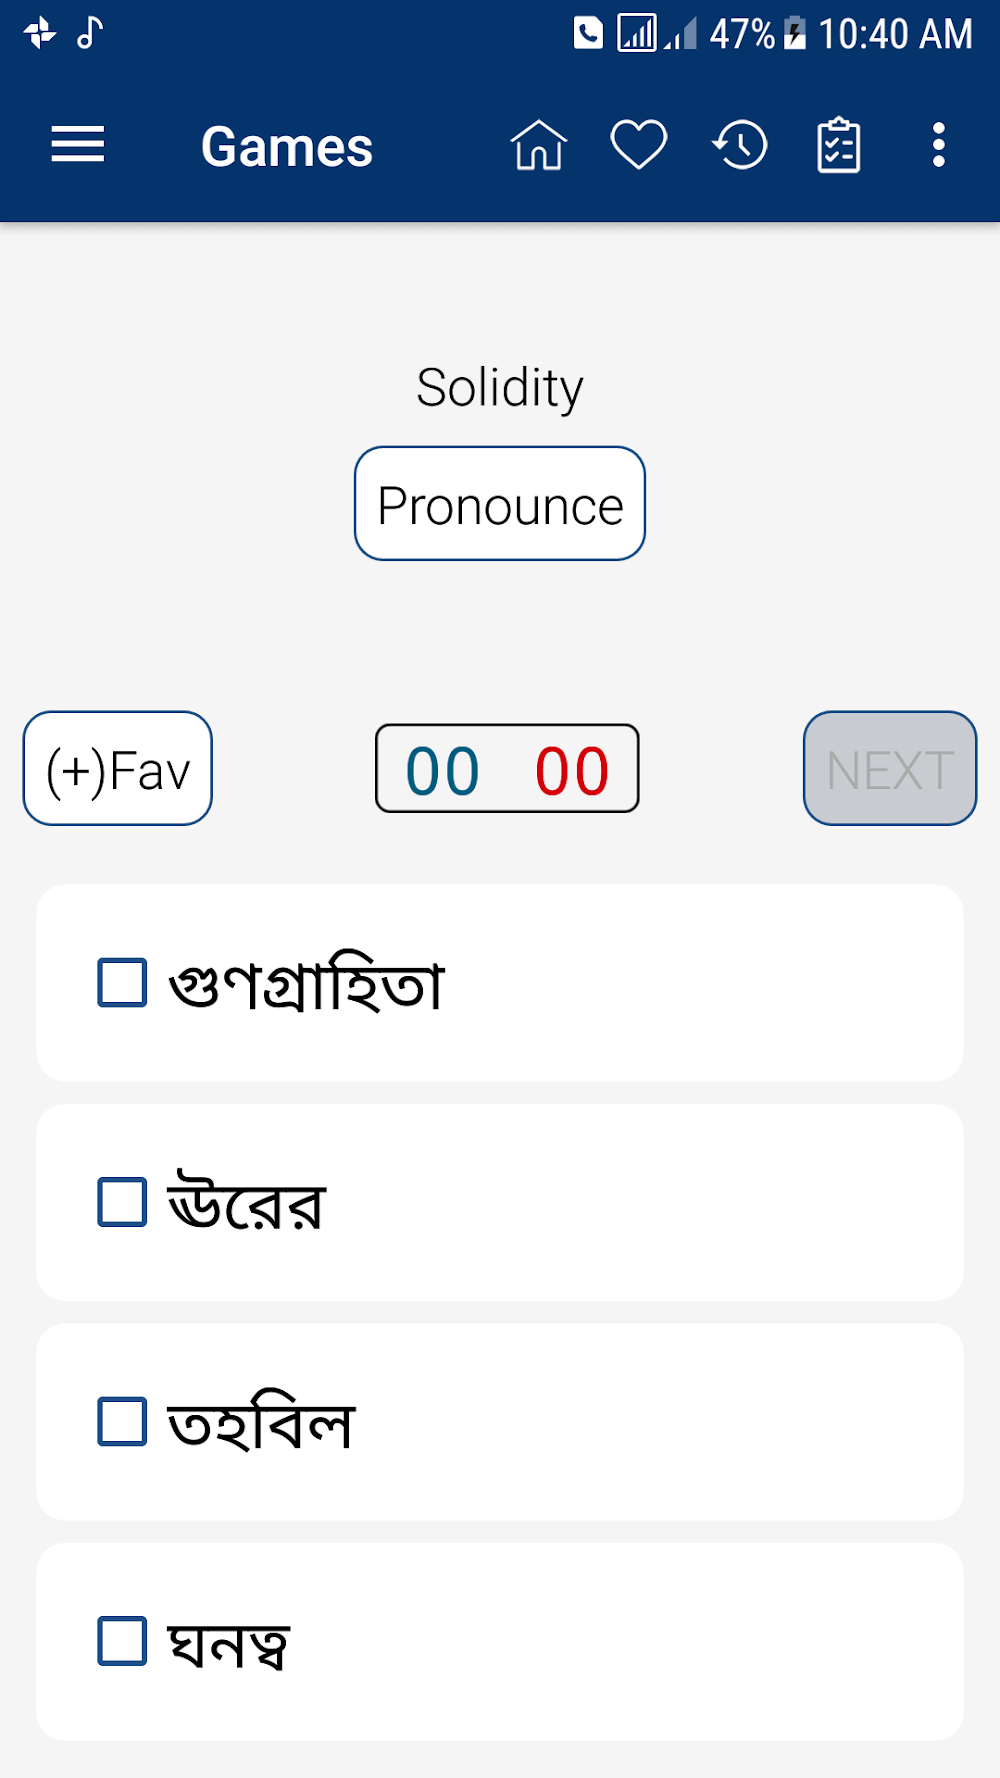Open the hamburger navigation menu
The height and width of the screenshot is (1778, 1000).
(x=78, y=145)
